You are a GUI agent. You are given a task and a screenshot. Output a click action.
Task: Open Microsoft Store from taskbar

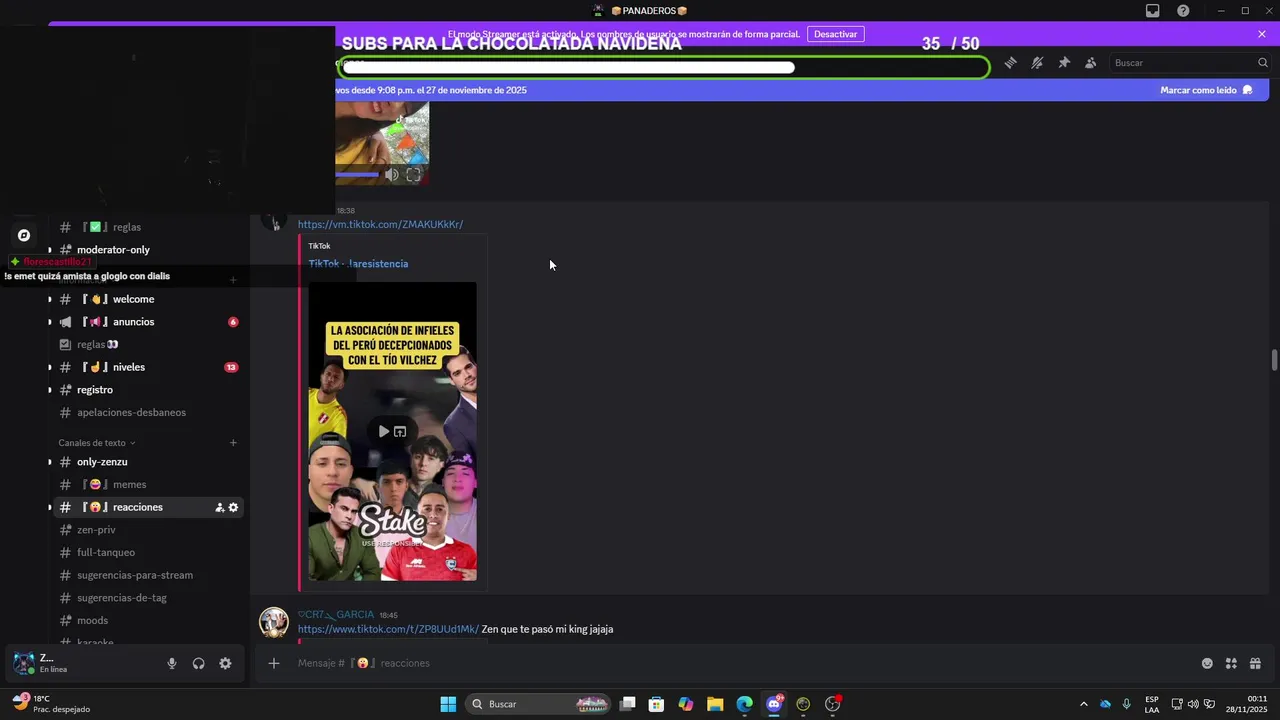click(x=656, y=704)
